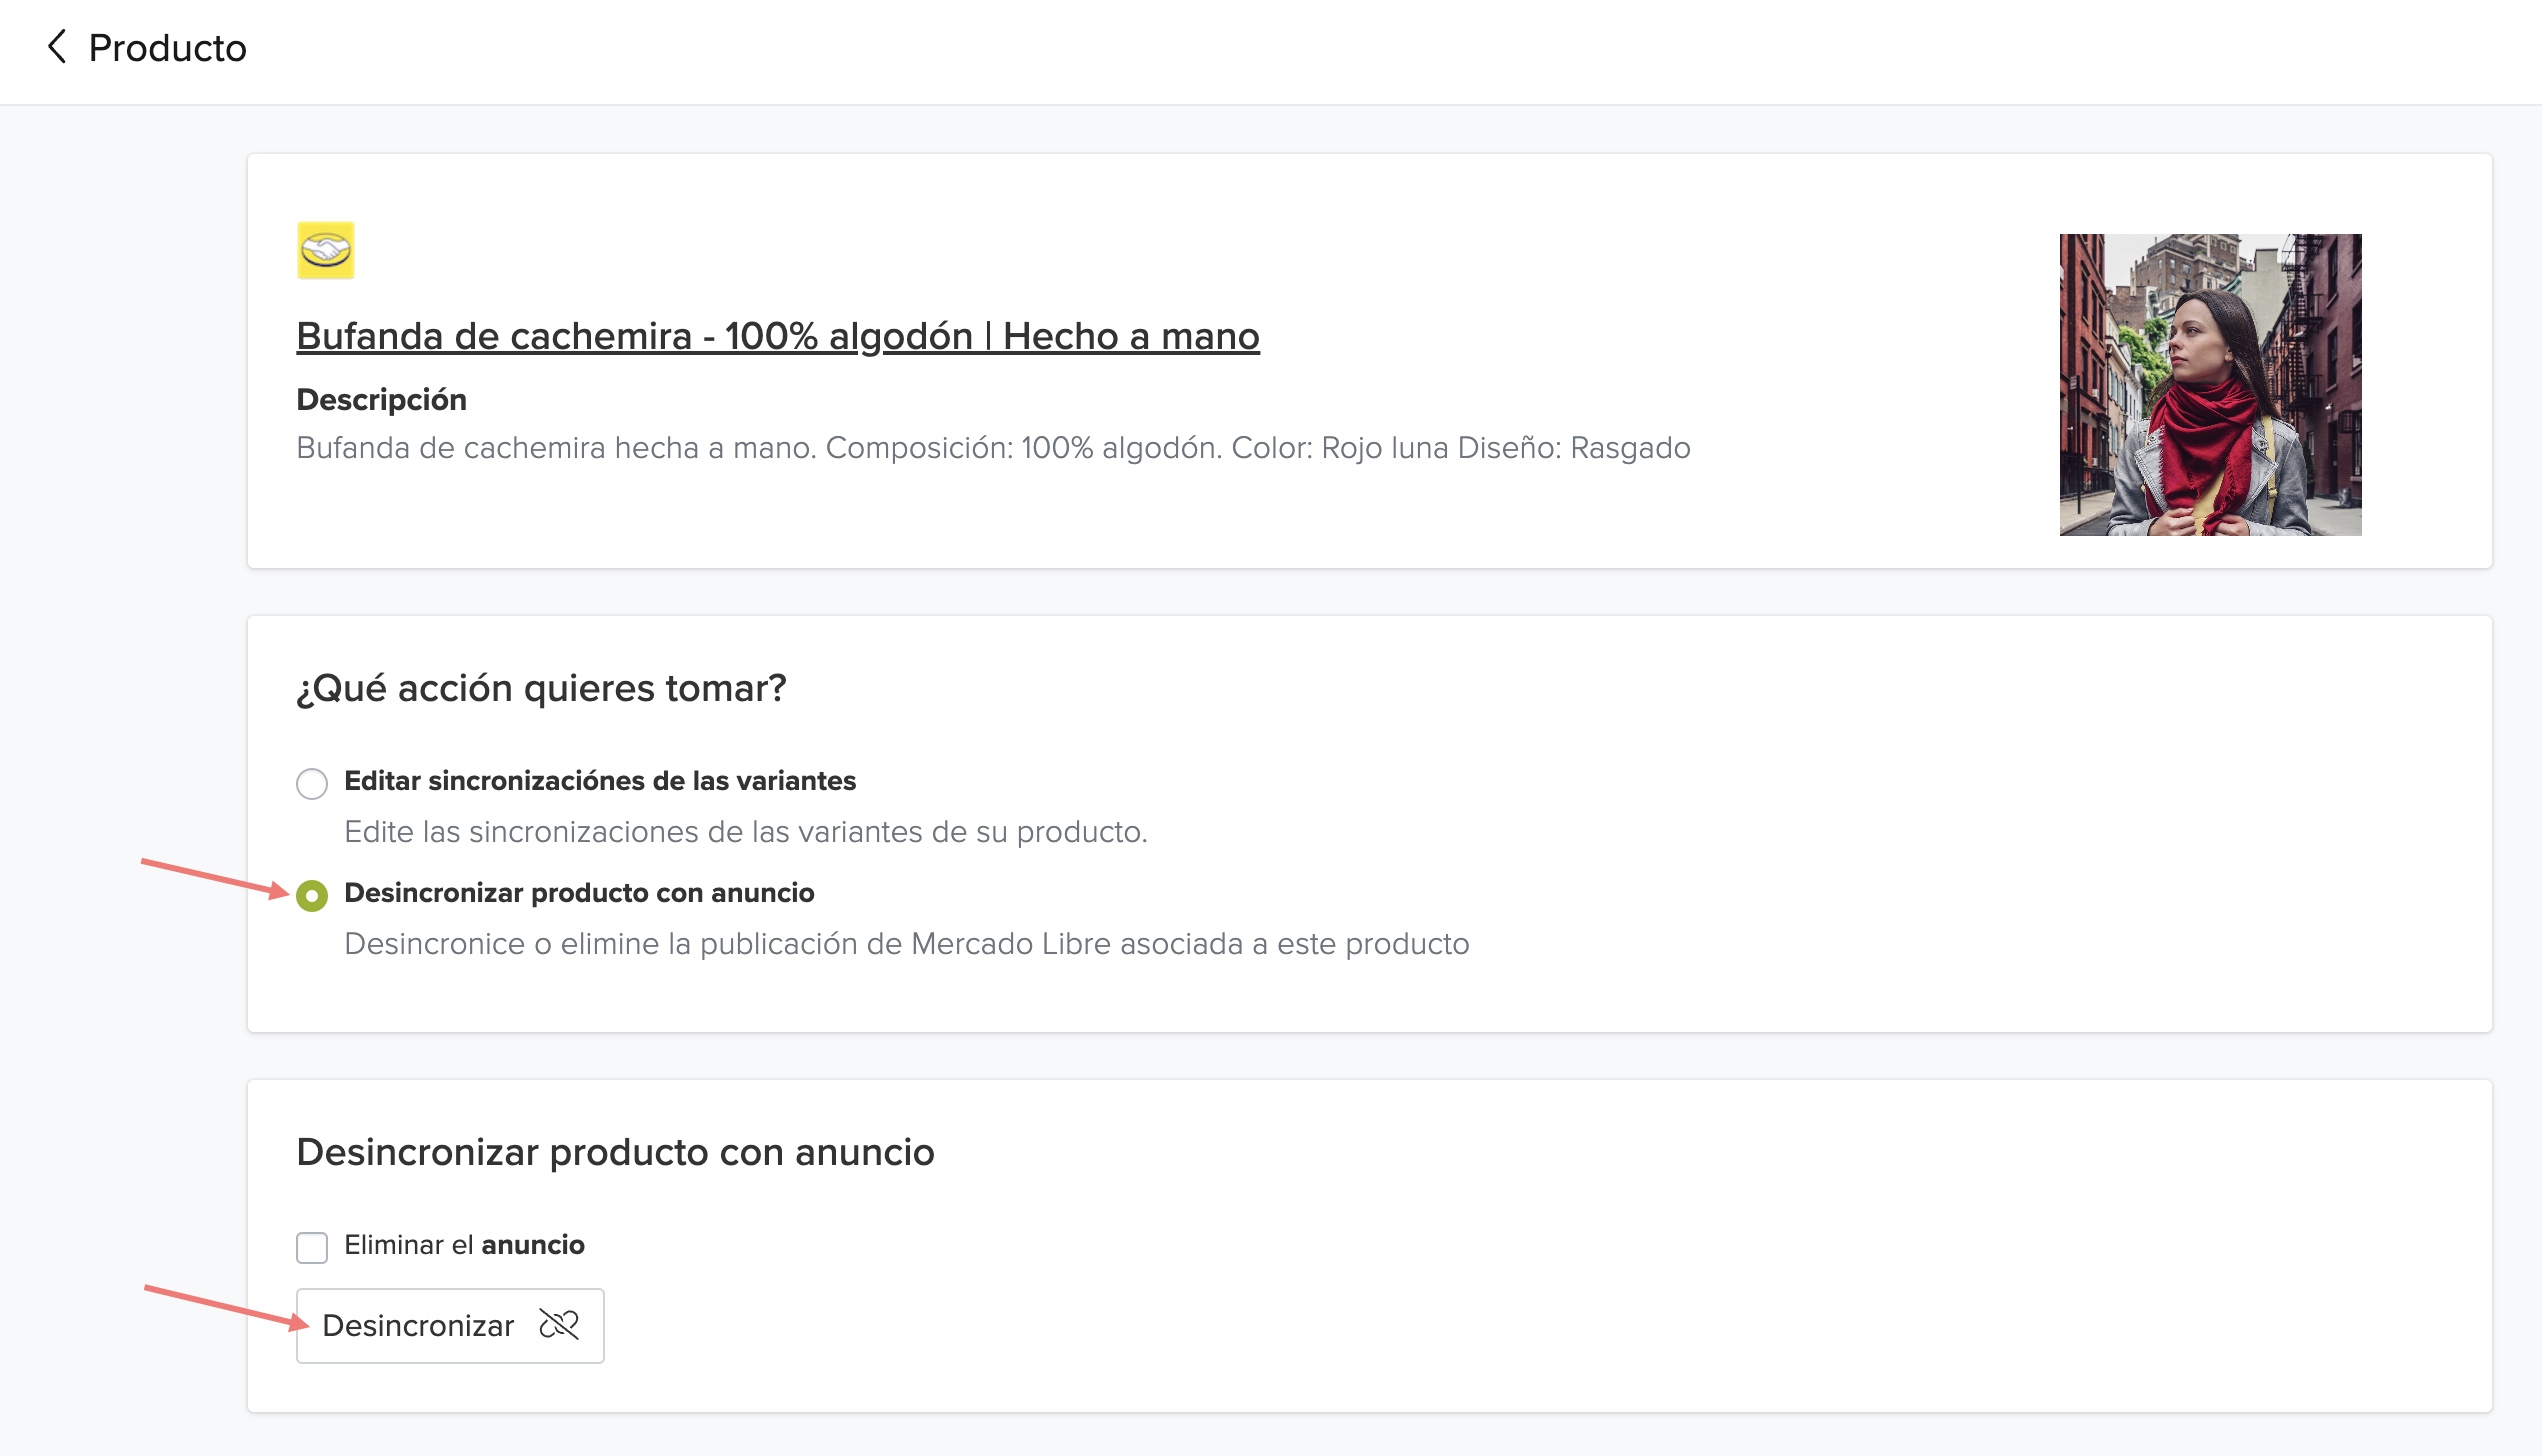This screenshot has height=1456, width=2542.
Task: Click the ¿Qué acción quieres tomar? heading
Action: click(x=541, y=688)
